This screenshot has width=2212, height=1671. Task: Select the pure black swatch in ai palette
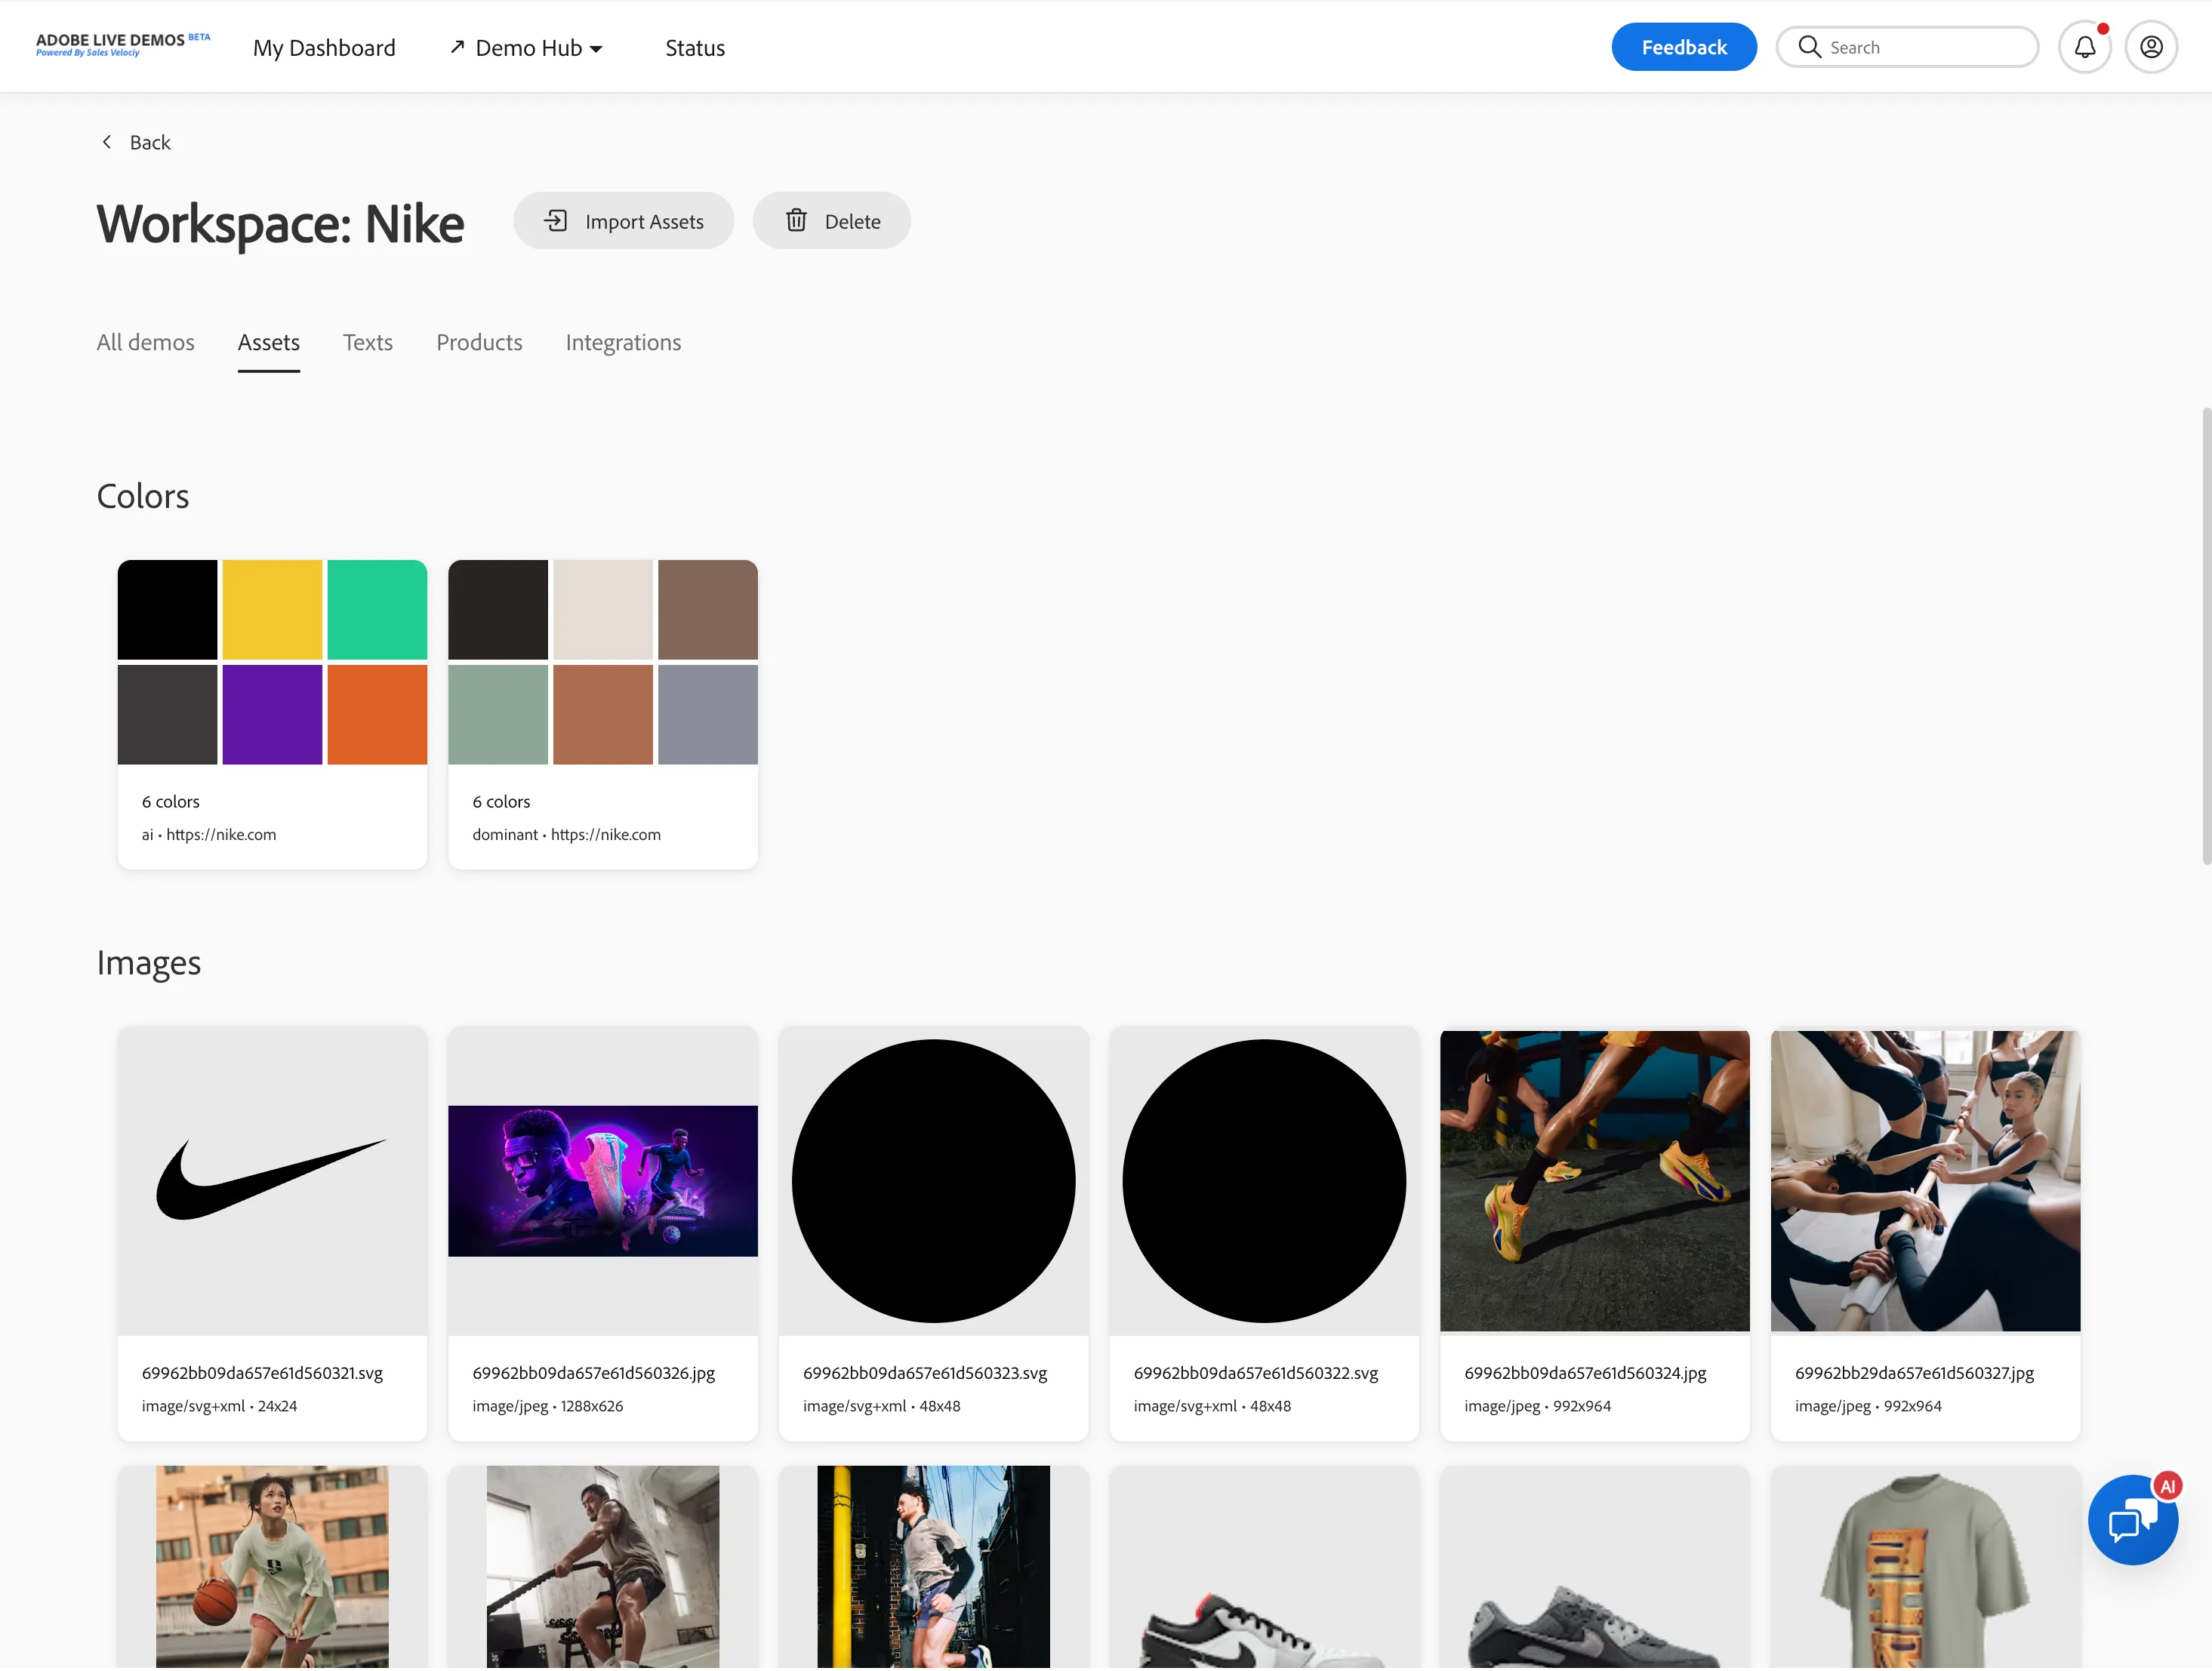pyautogui.click(x=167, y=609)
